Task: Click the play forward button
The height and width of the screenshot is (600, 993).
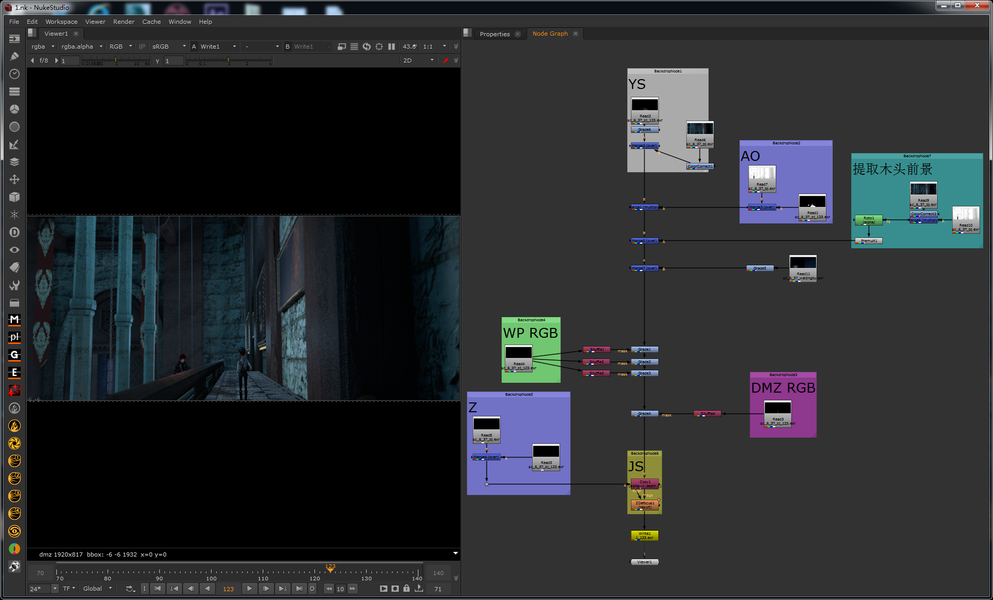Action: point(250,589)
